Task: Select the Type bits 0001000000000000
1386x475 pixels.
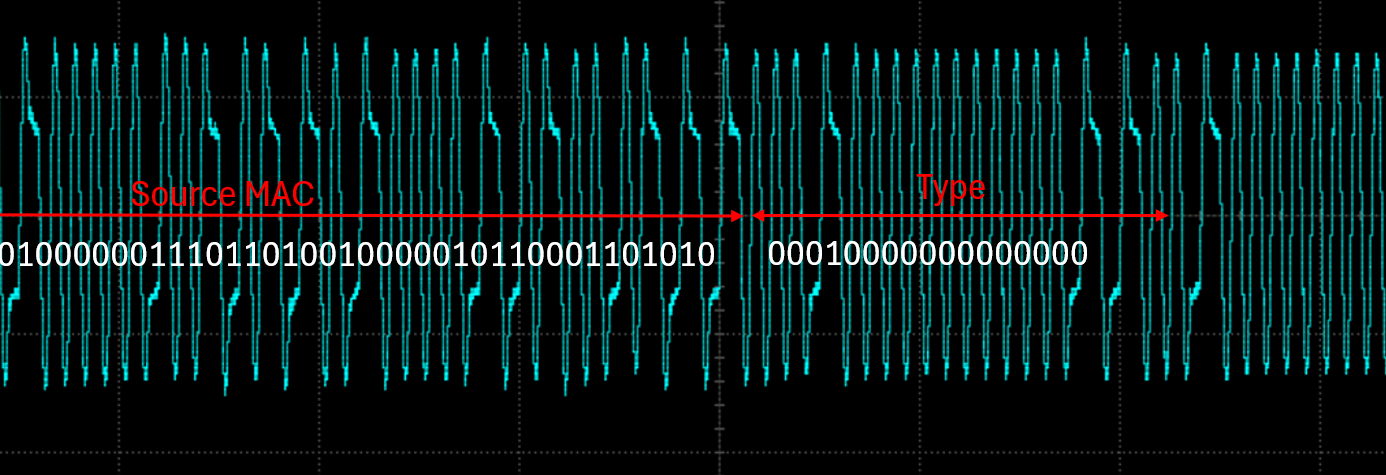Action: pos(927,254)
